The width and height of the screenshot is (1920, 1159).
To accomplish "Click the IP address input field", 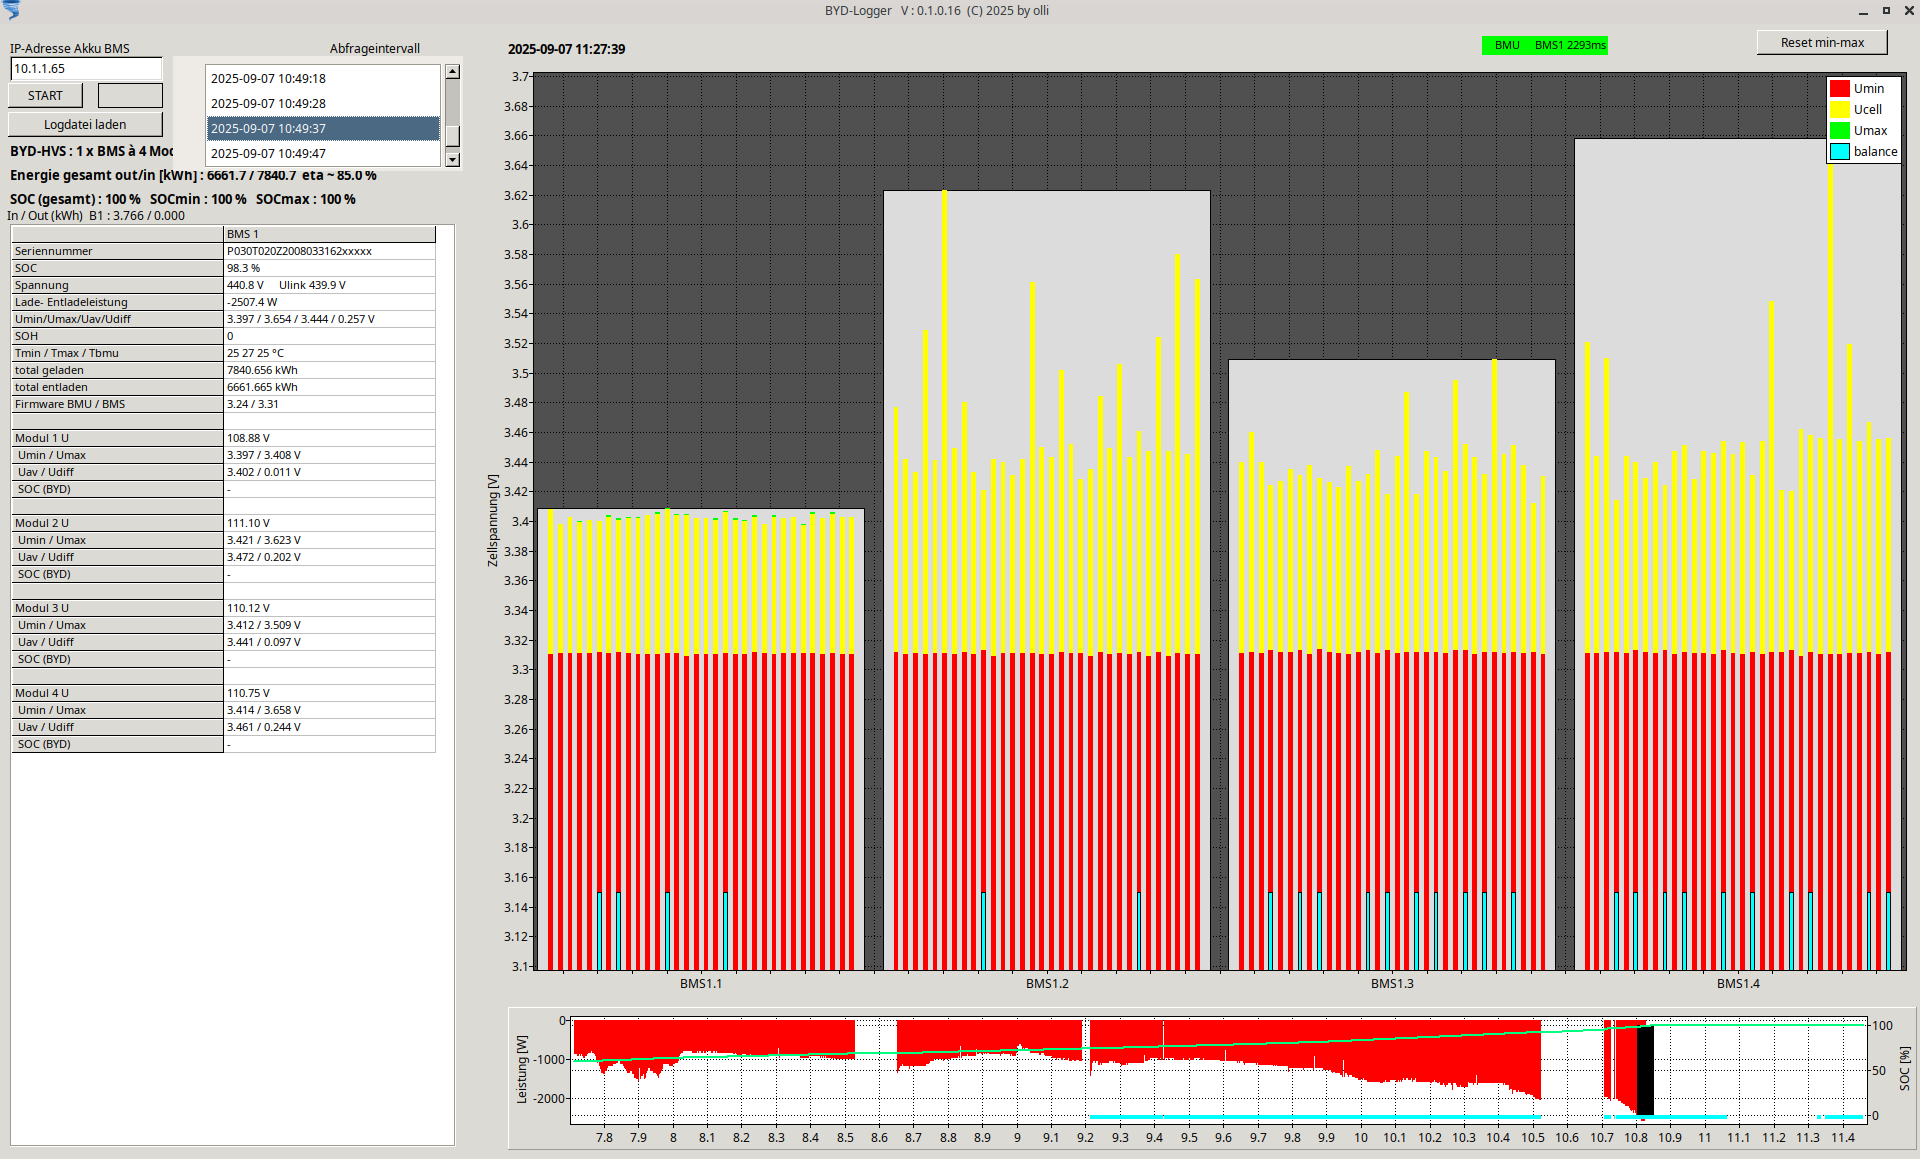I will pyautogui.click(x=85, y=68).
